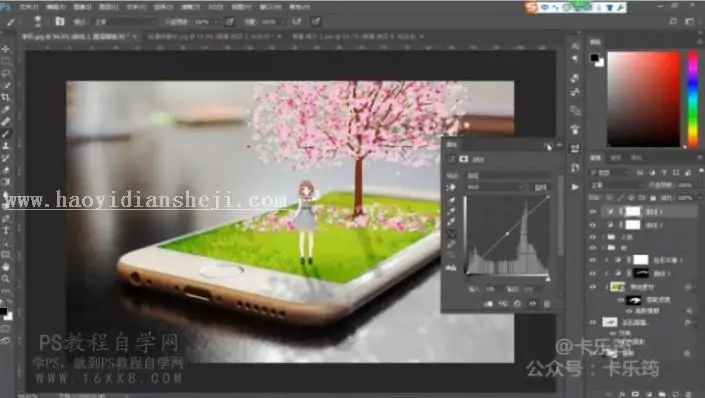This screenshot has width=705, height=398.
Task: Select the Lasso tool
Action: coord(6,73)
